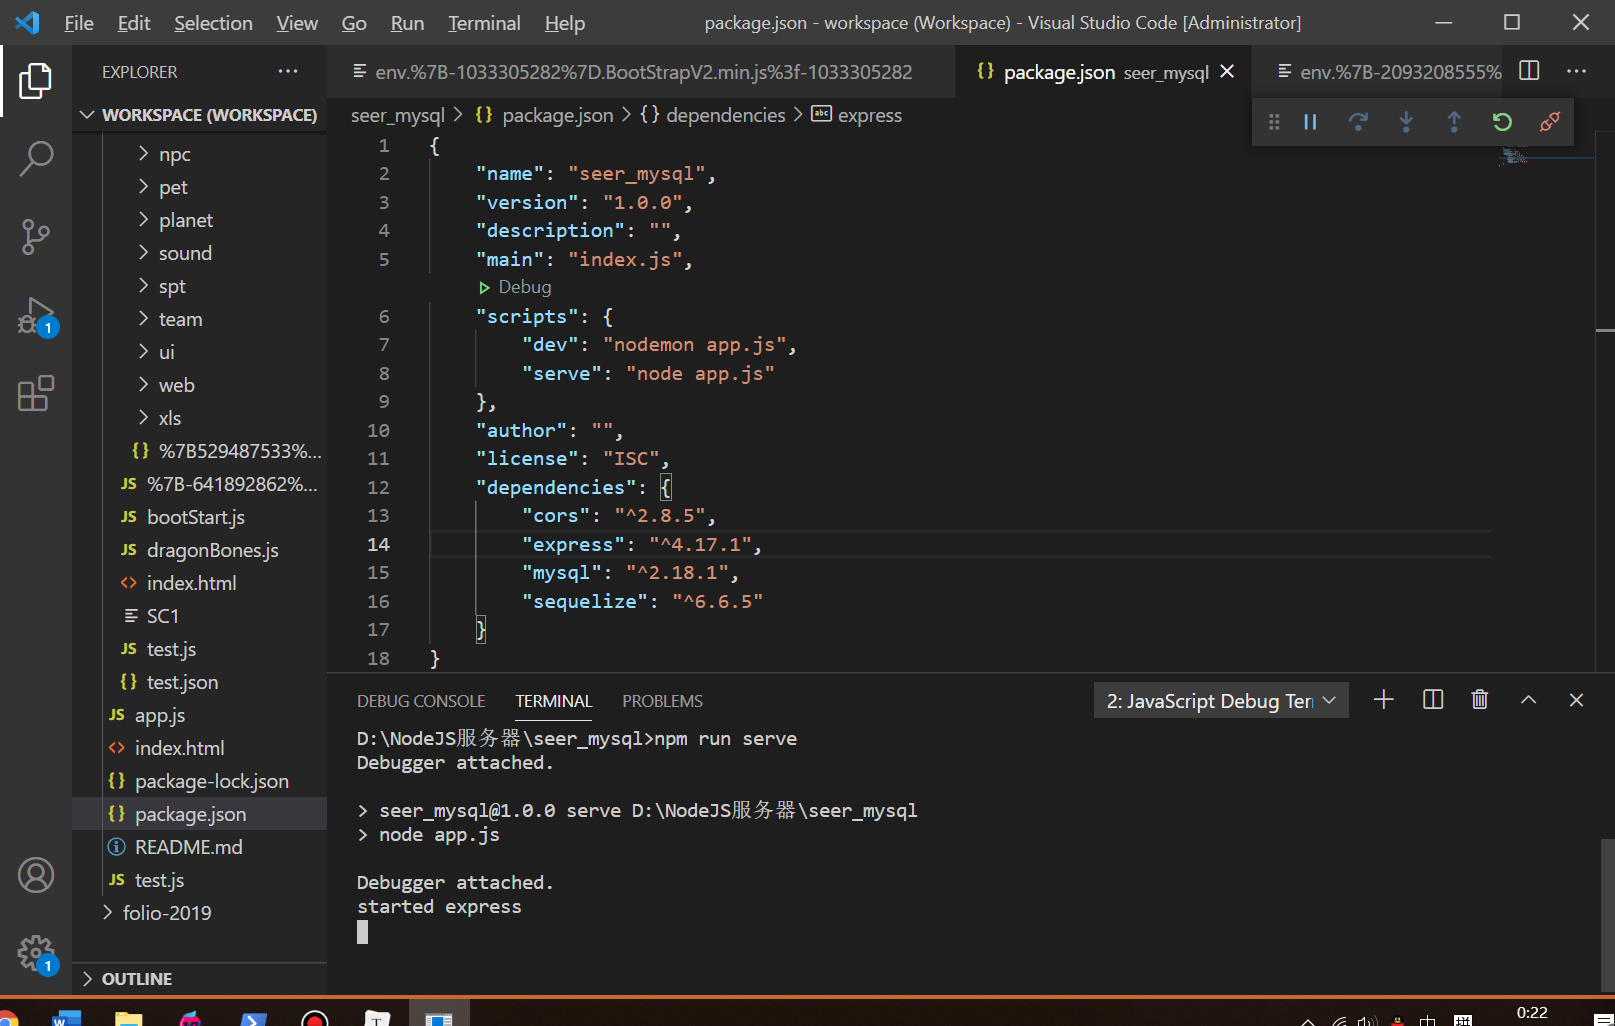This screenshot has width=1615, height=1026.
Task: Open the Search view in activity bar
Action: click(x=36, y=158)
